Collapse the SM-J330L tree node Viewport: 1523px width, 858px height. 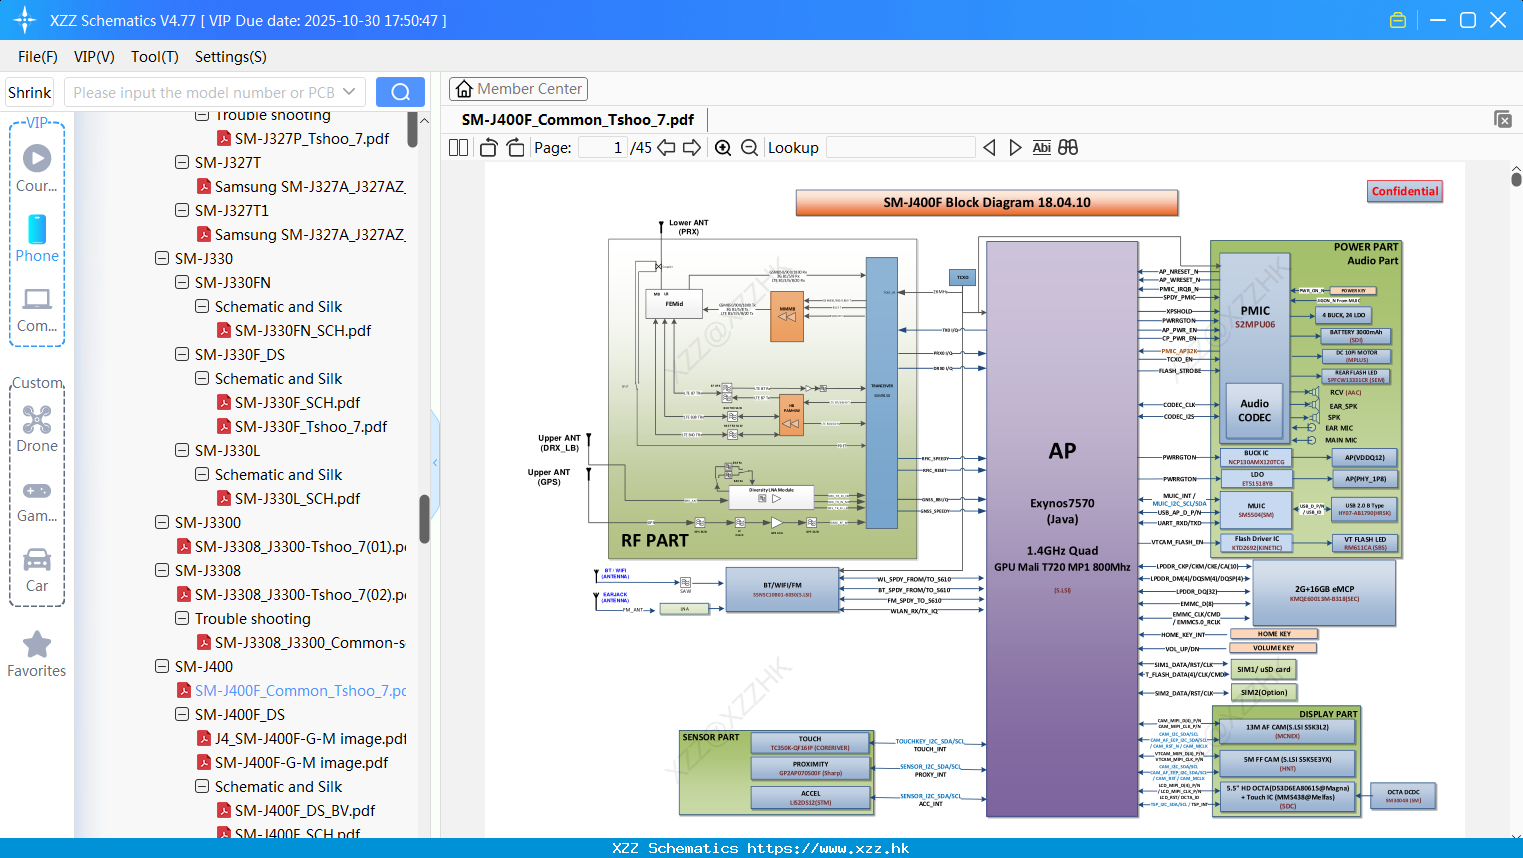pos(182,450)
